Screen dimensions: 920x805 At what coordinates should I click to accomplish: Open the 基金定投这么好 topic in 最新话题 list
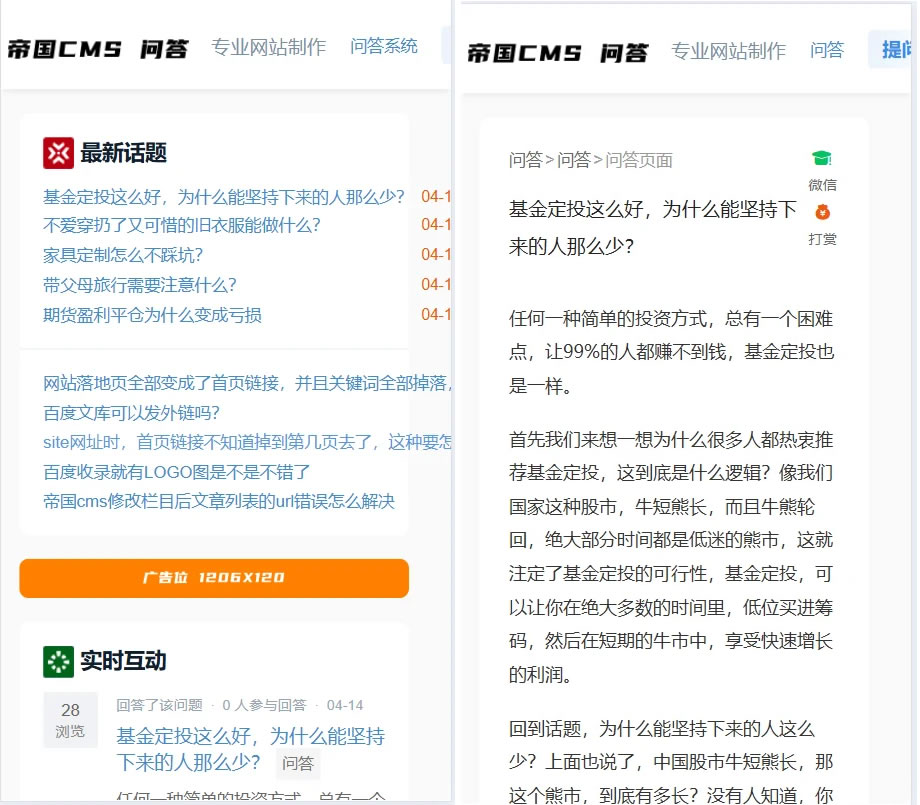224,197
